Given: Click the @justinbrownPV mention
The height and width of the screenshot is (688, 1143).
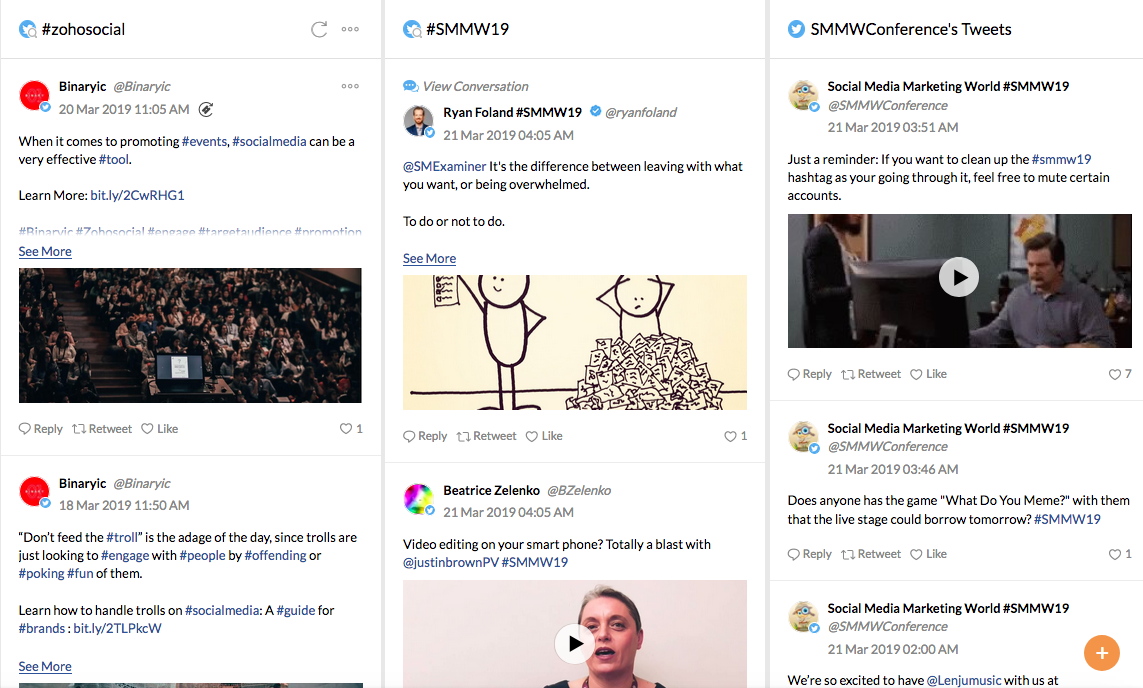Looking at the screenshot, I should [449, 562].
